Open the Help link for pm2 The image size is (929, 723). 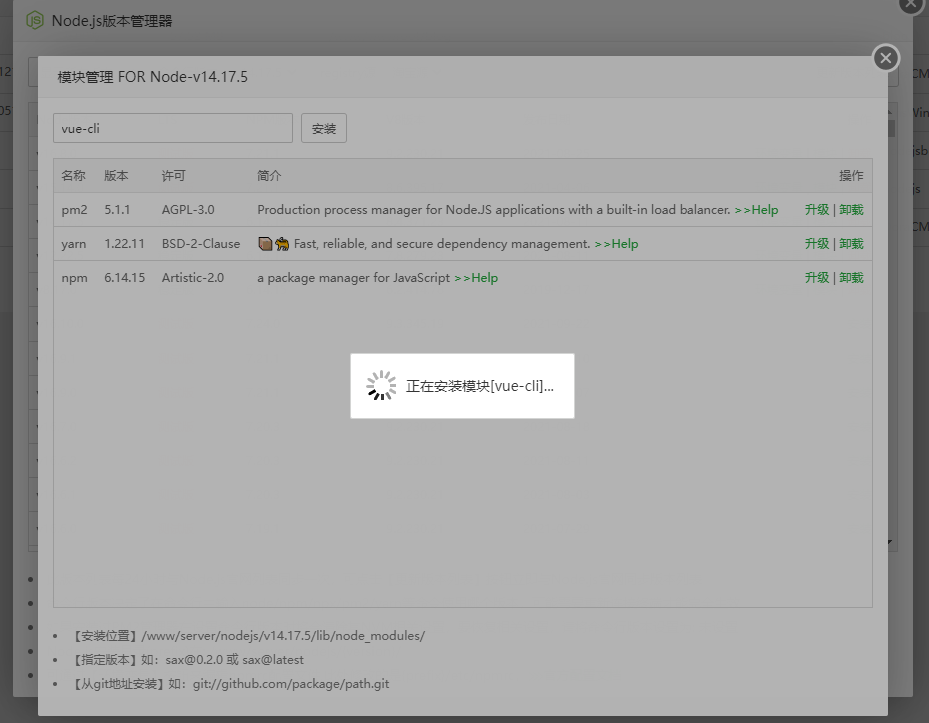point(757,210)
